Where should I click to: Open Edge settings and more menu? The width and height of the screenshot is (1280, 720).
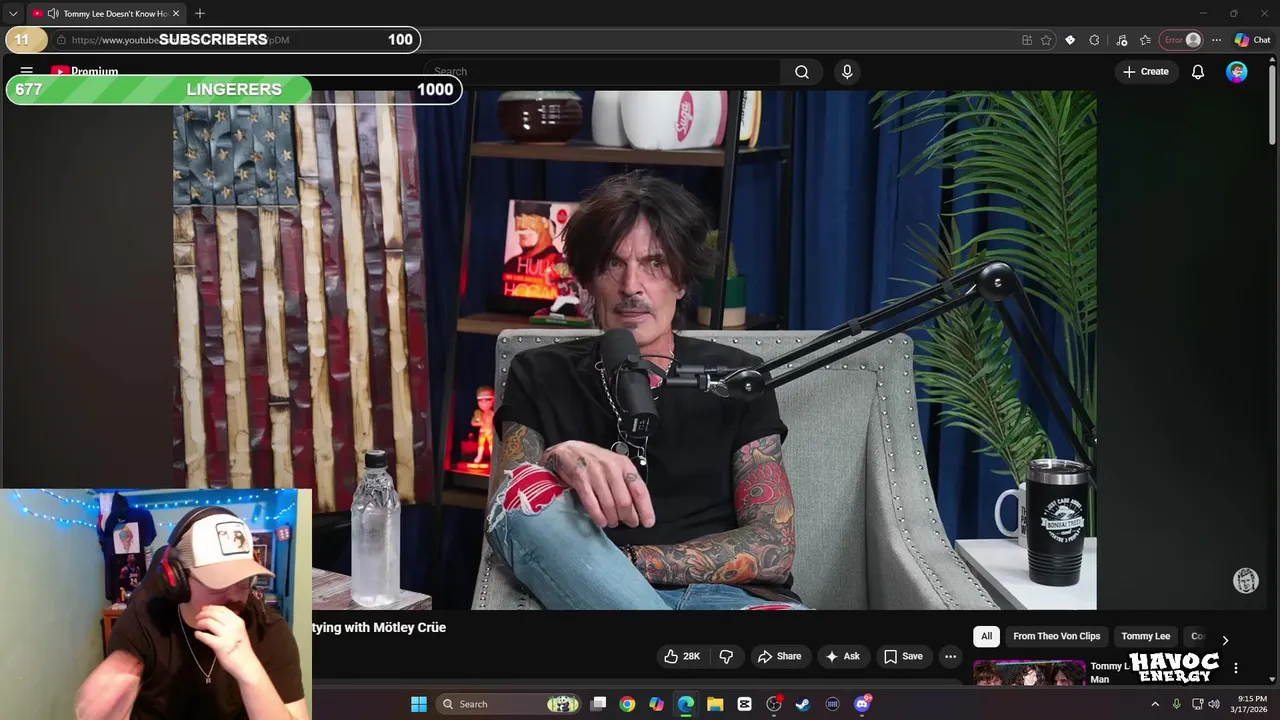(1216, 40)
